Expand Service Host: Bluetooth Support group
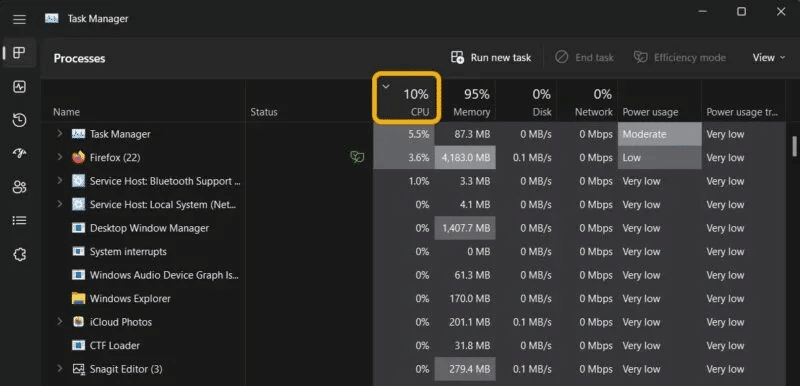Viewport: 800px width, 386px height. [60, 181]
